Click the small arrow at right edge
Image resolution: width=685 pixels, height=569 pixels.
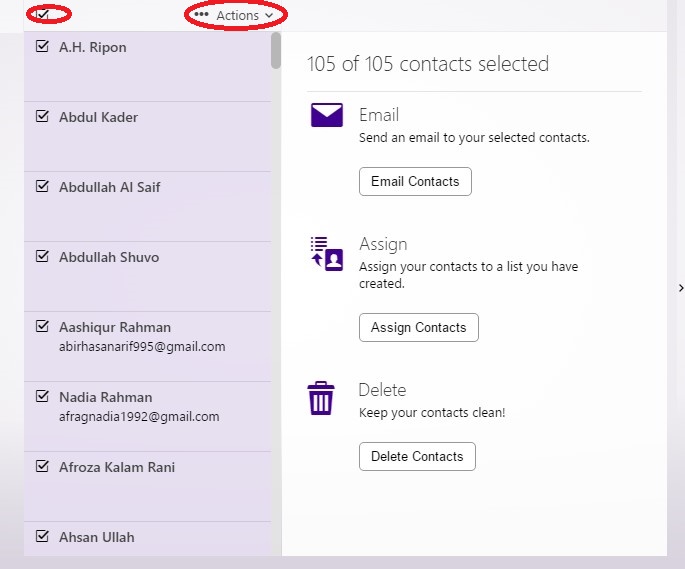click(680, 288)
